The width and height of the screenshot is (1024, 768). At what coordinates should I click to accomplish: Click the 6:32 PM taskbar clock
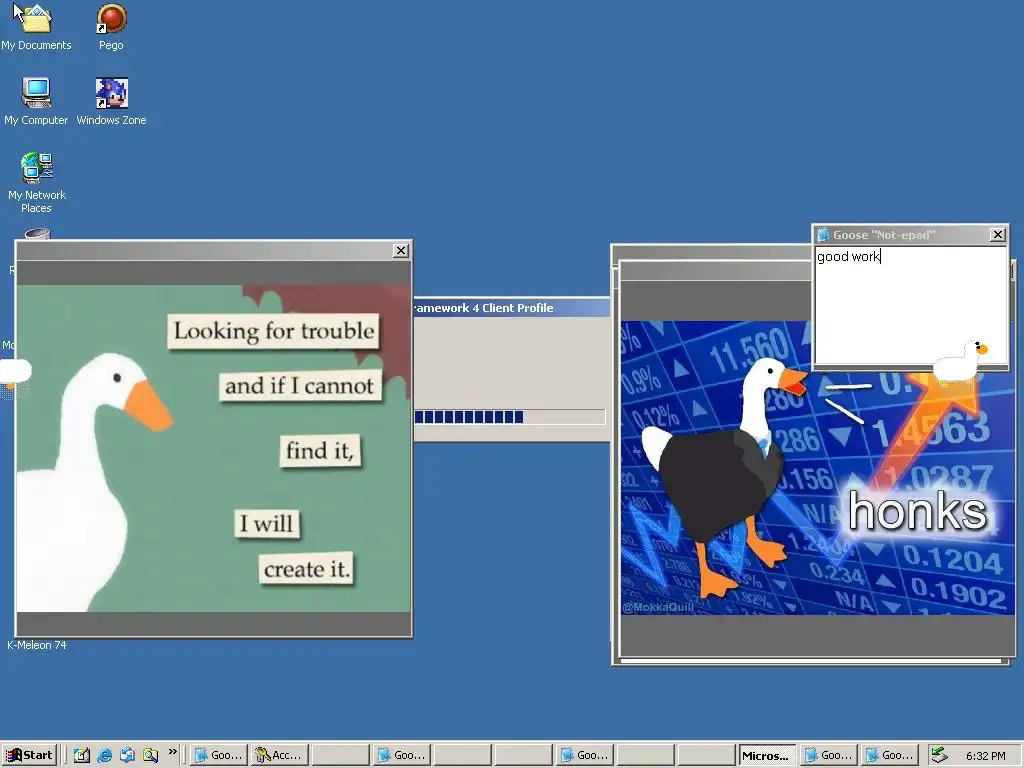click(985, 756)
